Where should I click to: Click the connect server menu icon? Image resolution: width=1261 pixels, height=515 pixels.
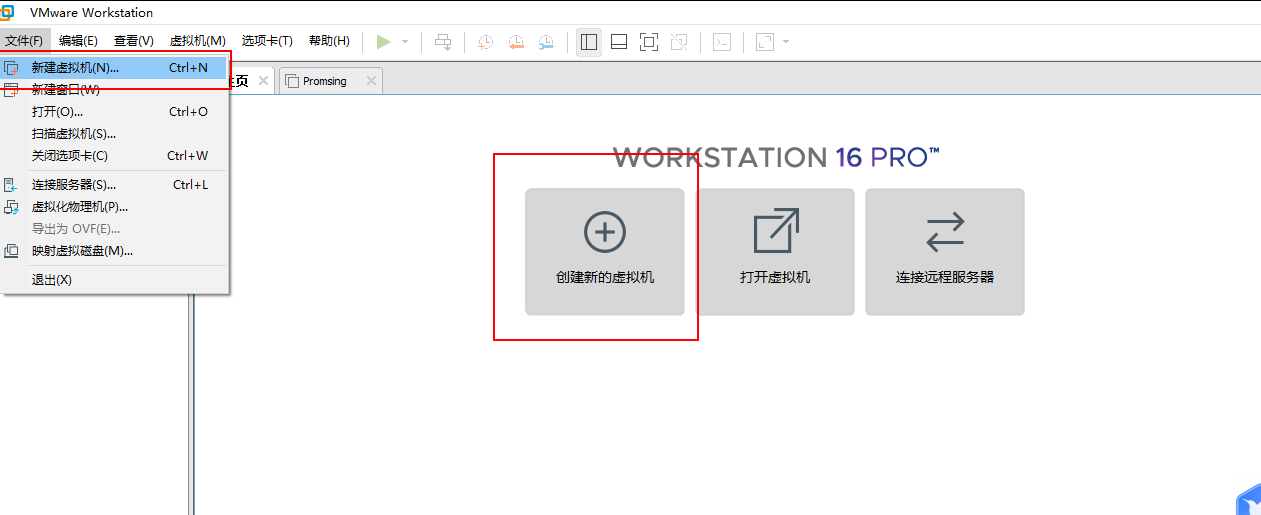(x=12, y=185)
